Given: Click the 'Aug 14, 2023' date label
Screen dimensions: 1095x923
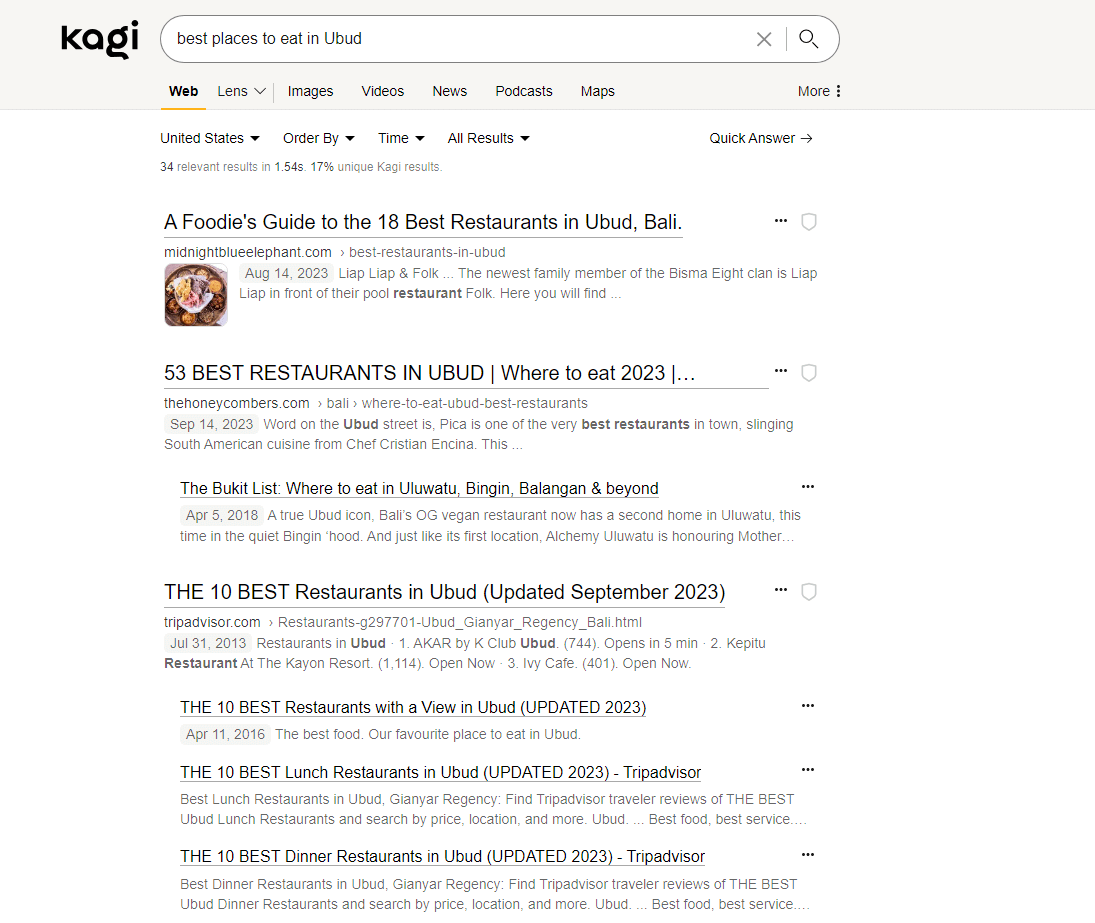Looking at the screenshot, I should pyautogui.click(x=286, y=274).
